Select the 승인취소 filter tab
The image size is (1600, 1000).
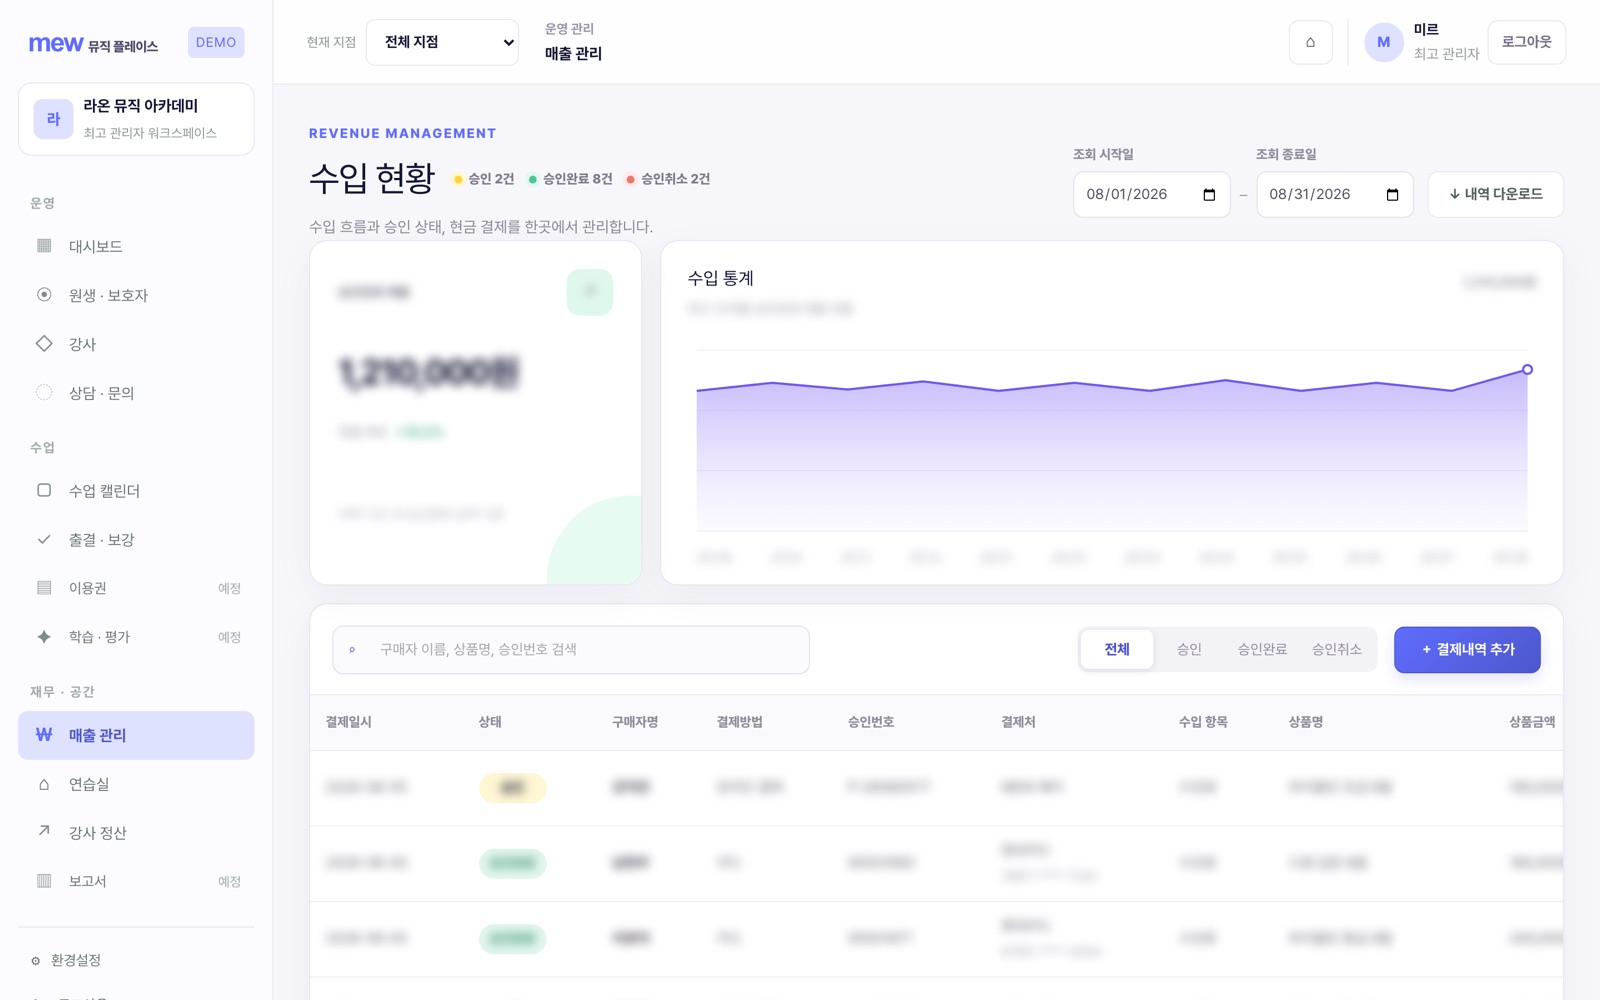(x=1336, y=649)
